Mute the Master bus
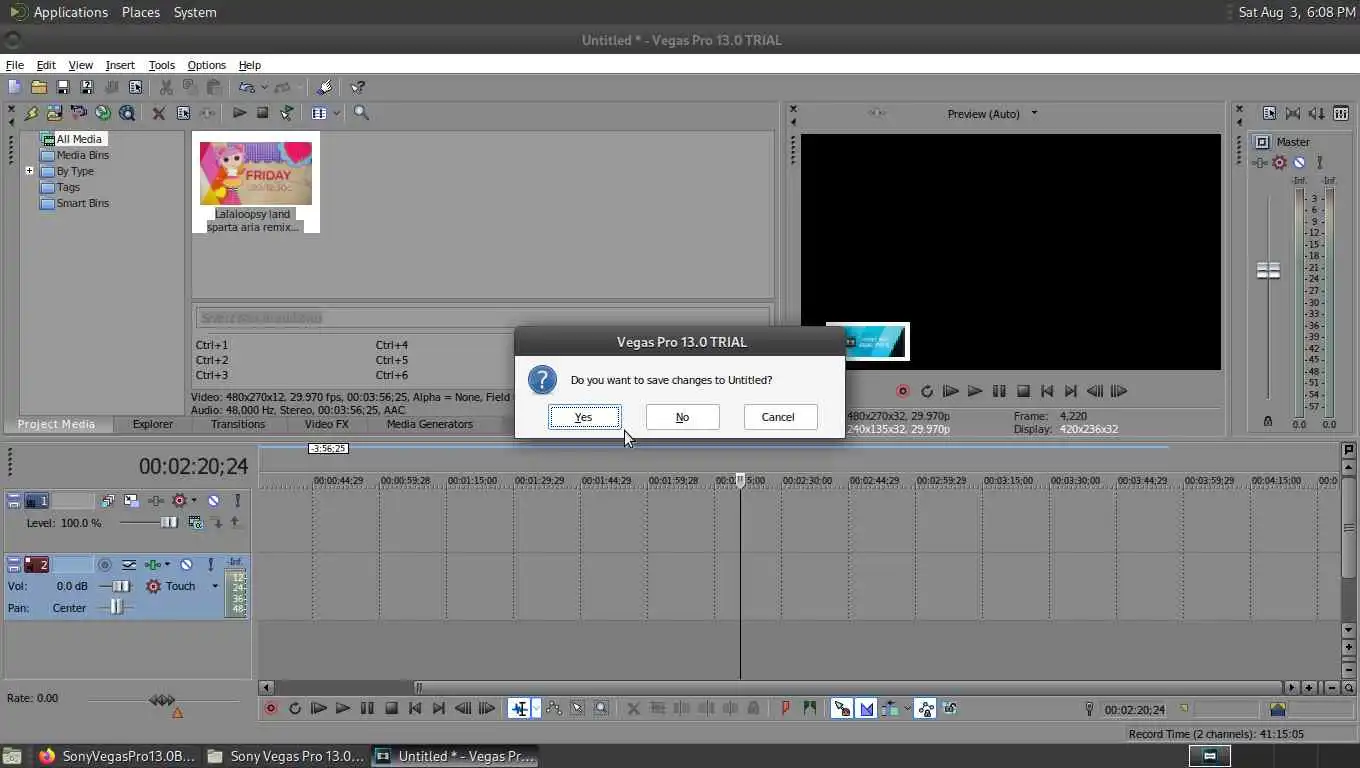The height and width of the screenshot is (768, 1360). (x=1299, y=162)
